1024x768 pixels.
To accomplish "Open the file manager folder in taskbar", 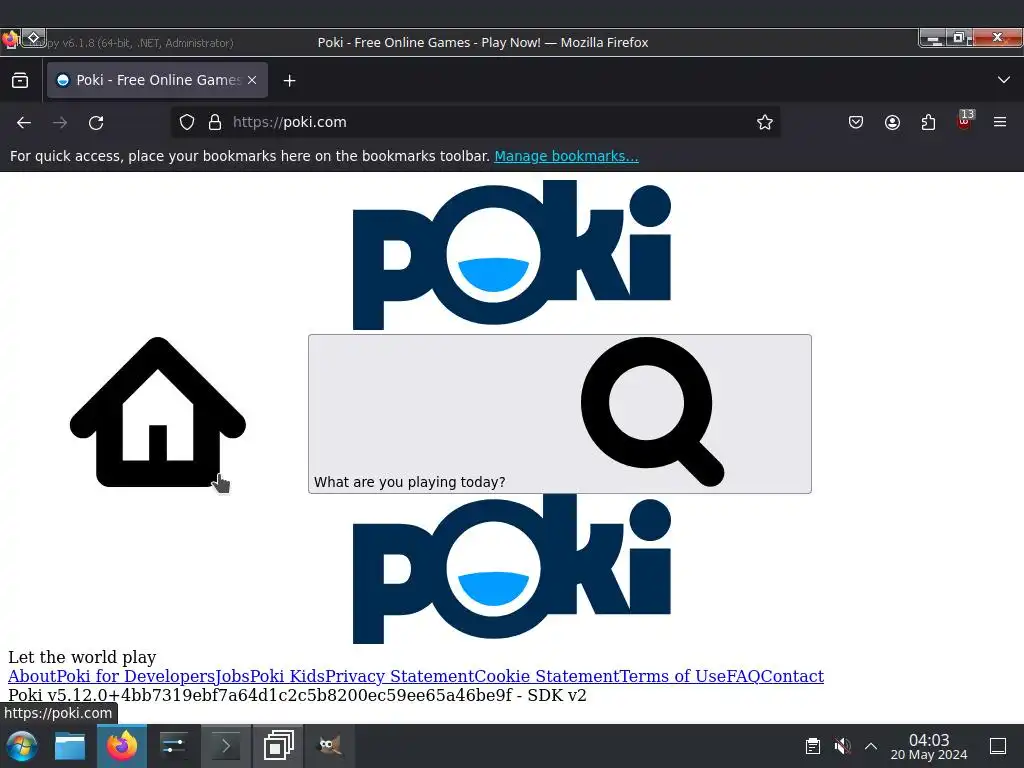I will 70,746.
